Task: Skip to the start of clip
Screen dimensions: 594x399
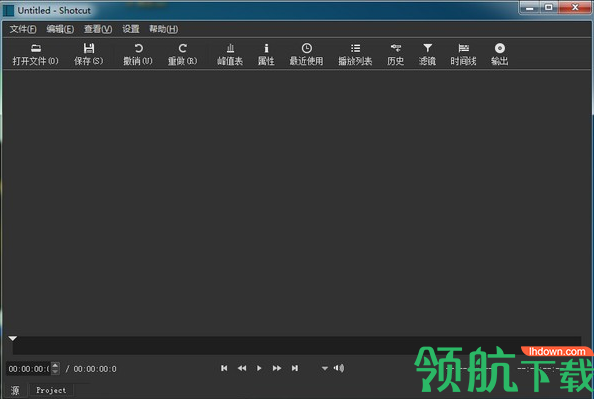Action: point(224,368)
